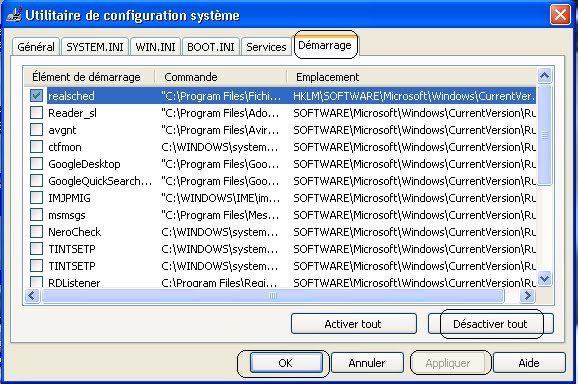Image resolution: width=578 pixels, height=384 pixels.
Task: Check the ctfmon startup item
Action: point(36,147)
